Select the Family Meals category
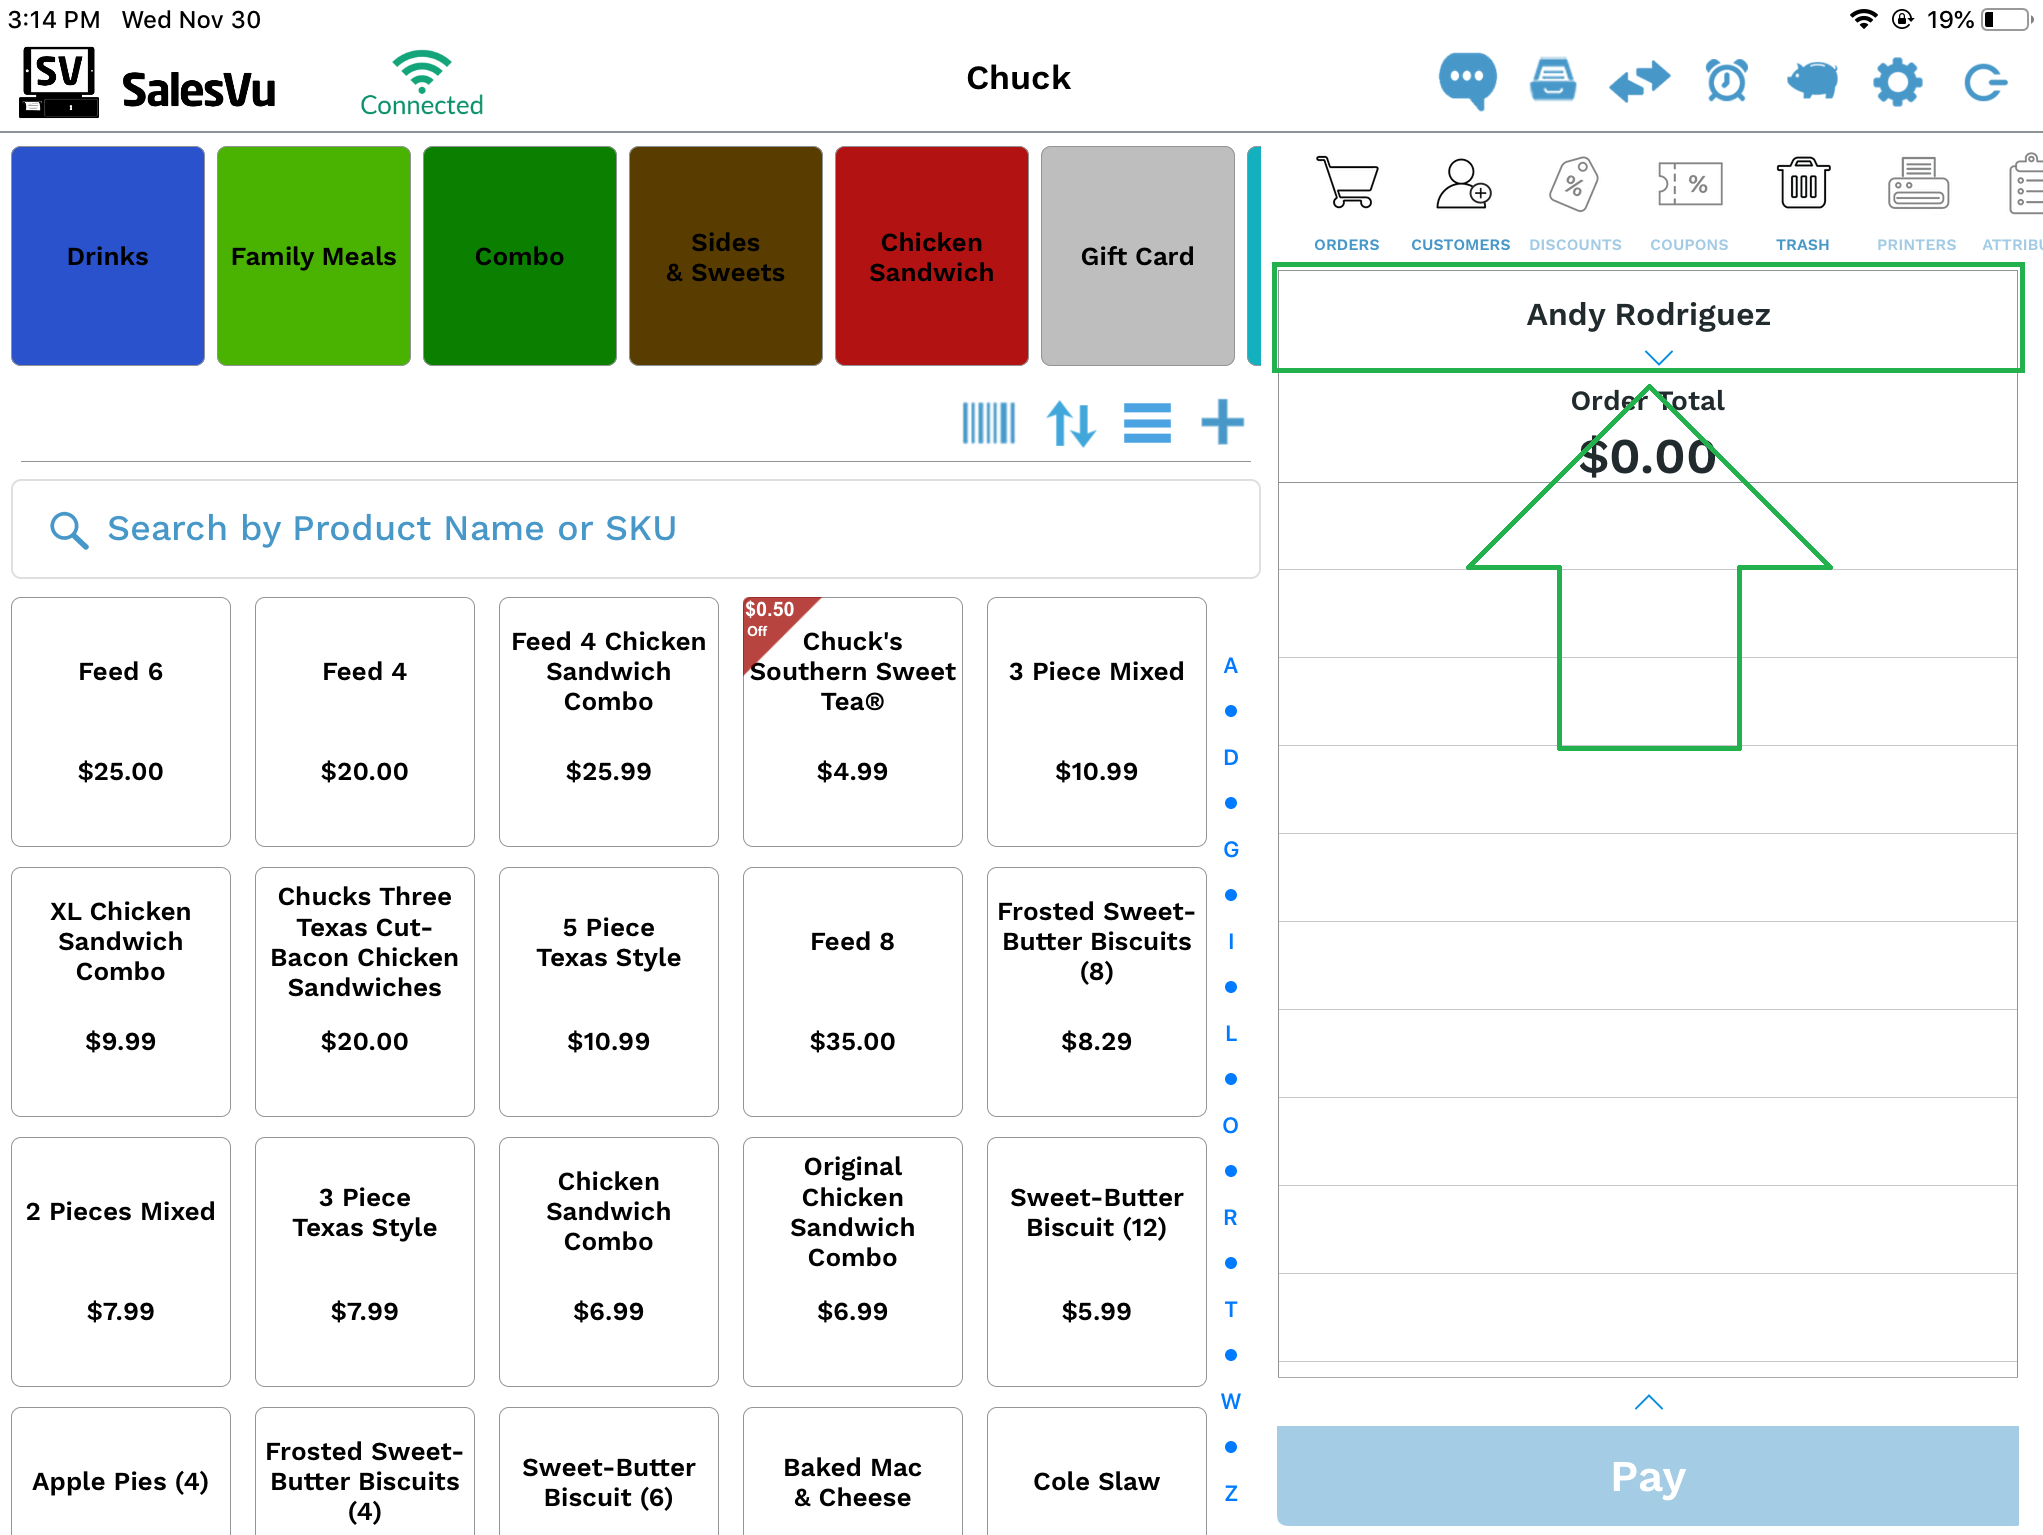Image resolution: width=2043 pixels, height=1535 pixels. [x=314, y=256]
